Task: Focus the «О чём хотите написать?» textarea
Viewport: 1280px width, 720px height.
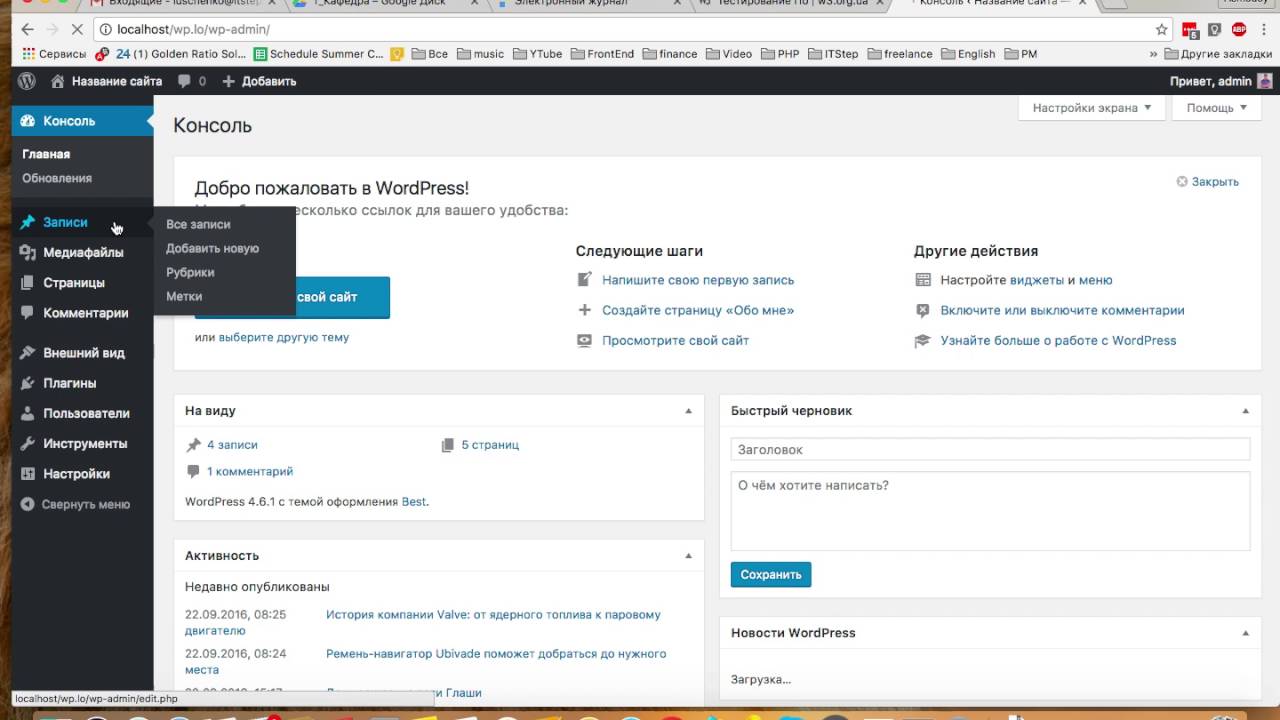Action: [990, 511]
